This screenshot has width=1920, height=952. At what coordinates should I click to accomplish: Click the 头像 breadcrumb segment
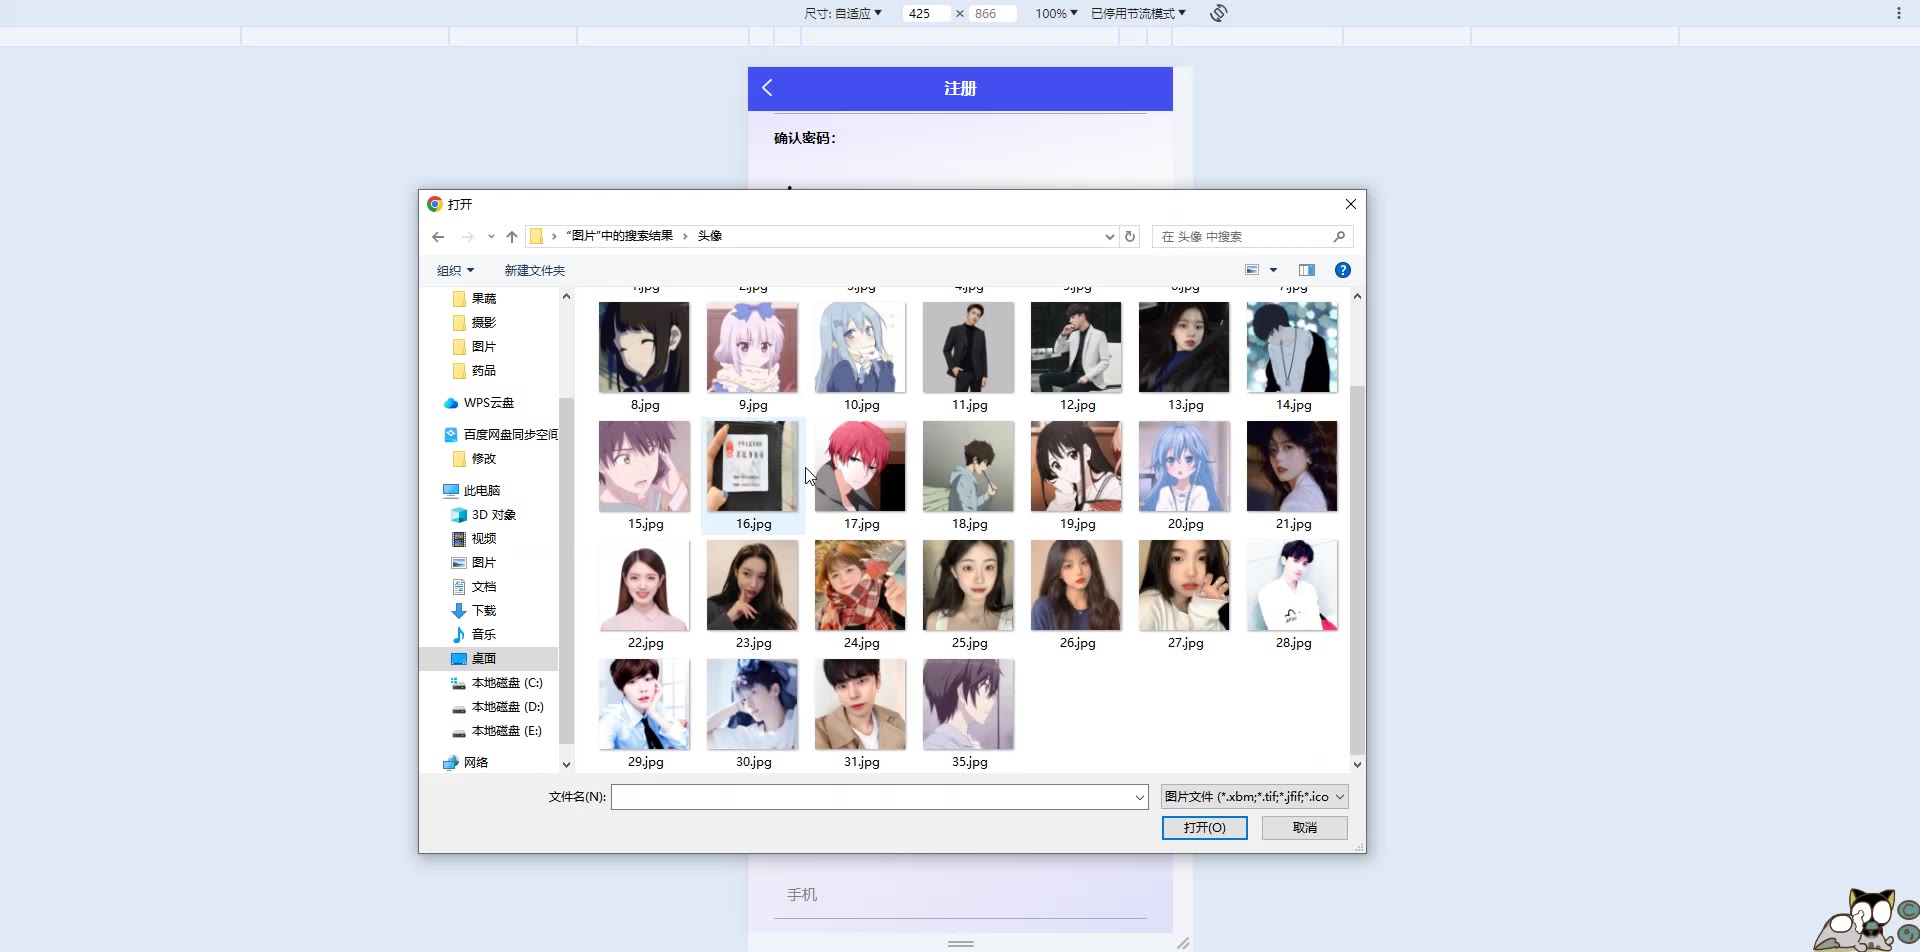coord(710,236)
